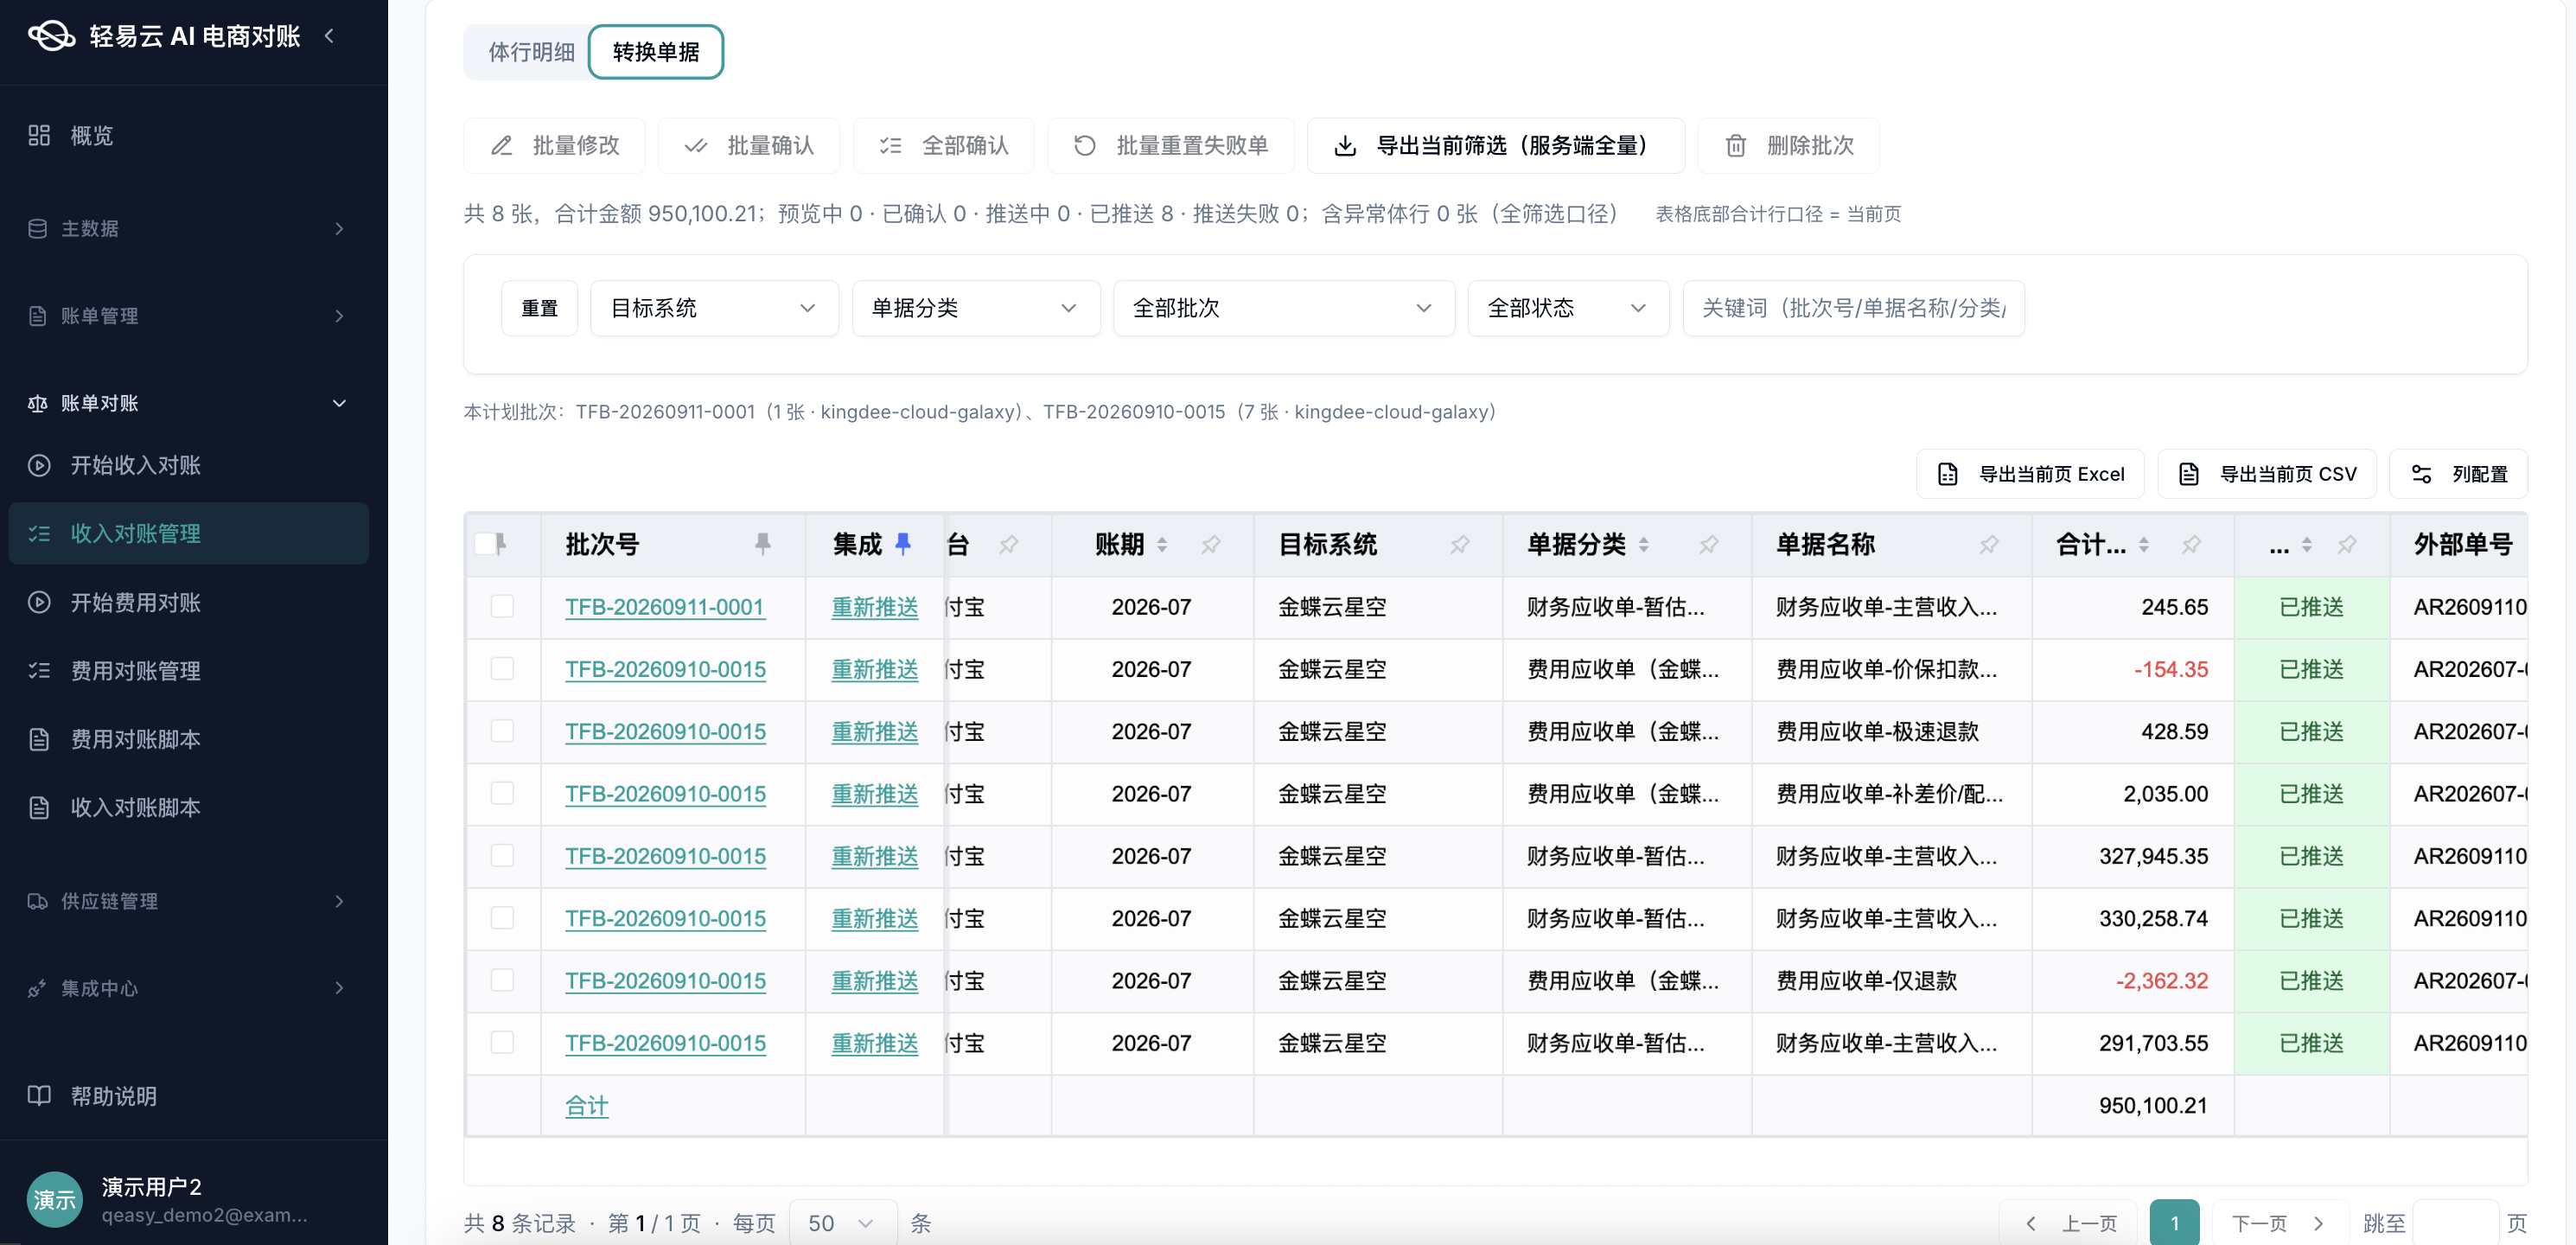Open 全部状态 filter dropdown
Image resolution: width=2576 pixels, height=1245 pixels.
(x=1568, y=308)
